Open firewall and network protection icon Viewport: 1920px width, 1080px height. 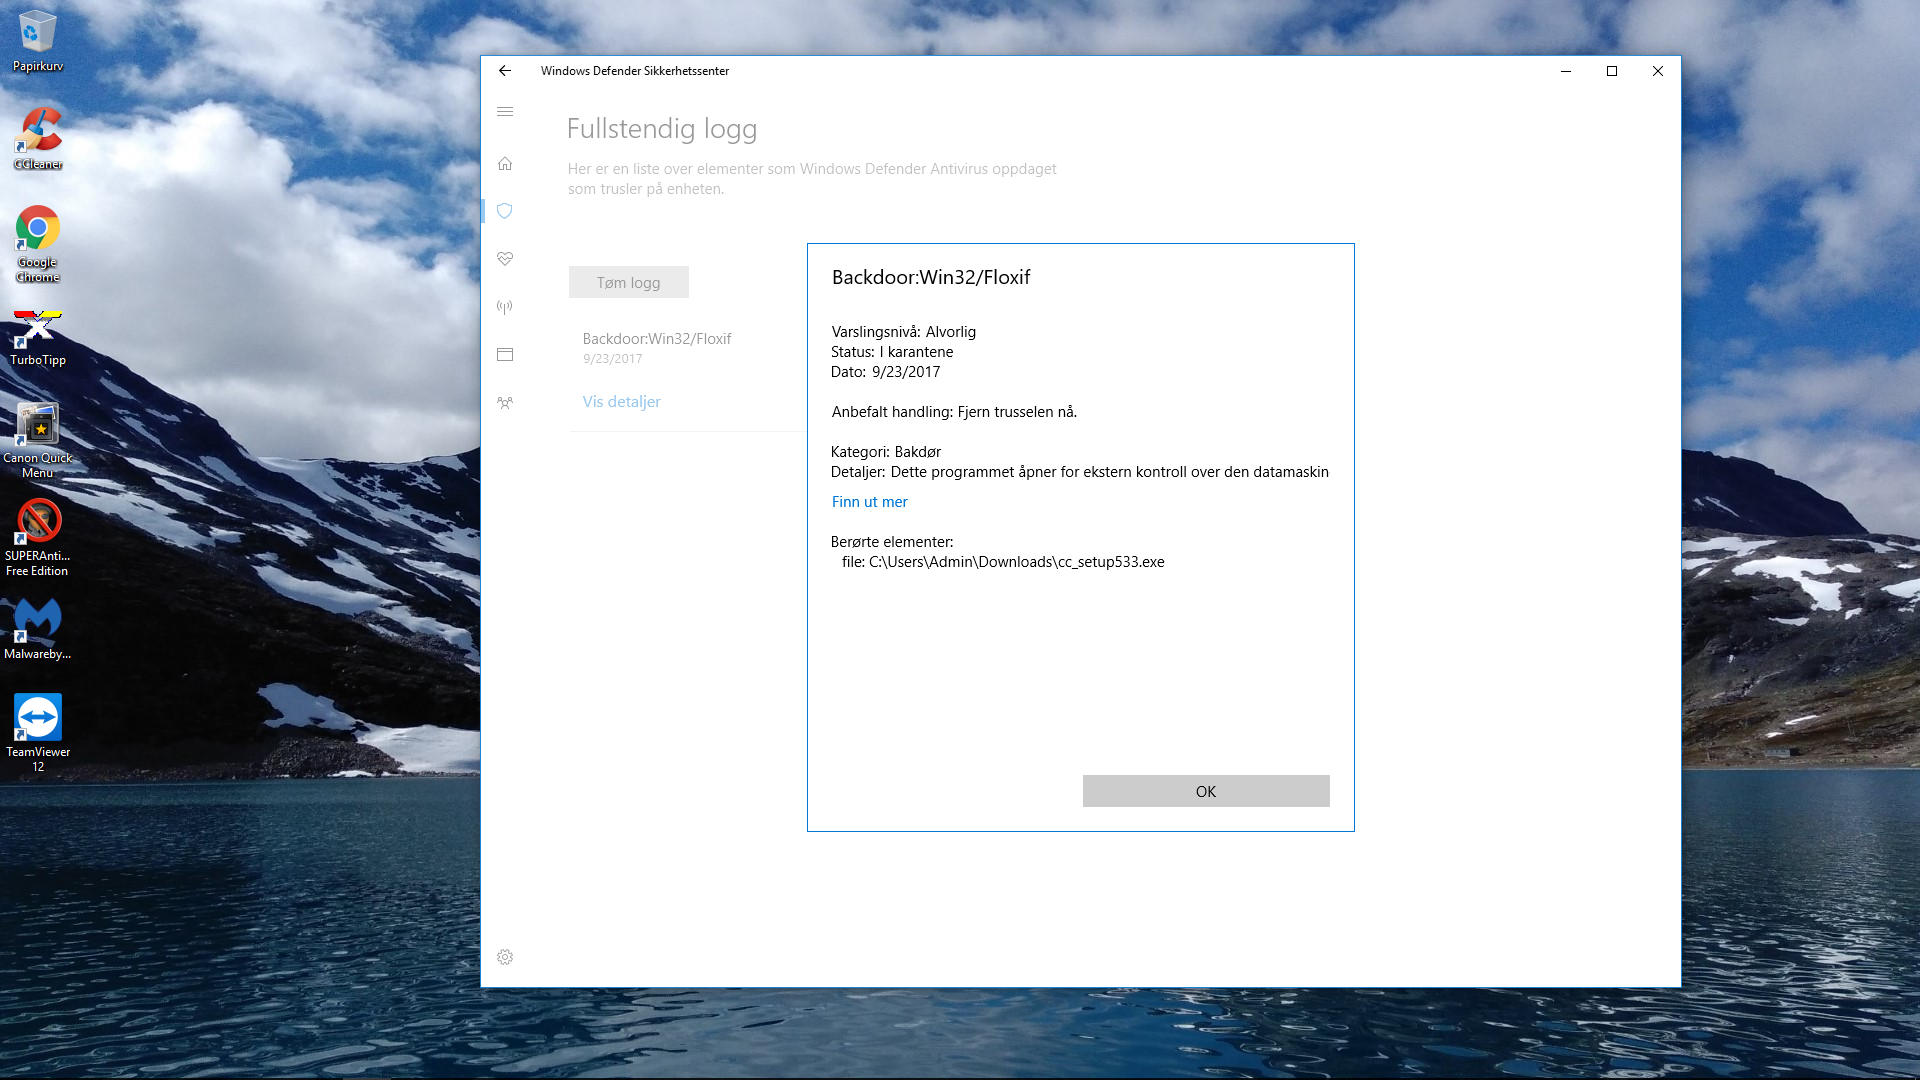tap(505, 307)
